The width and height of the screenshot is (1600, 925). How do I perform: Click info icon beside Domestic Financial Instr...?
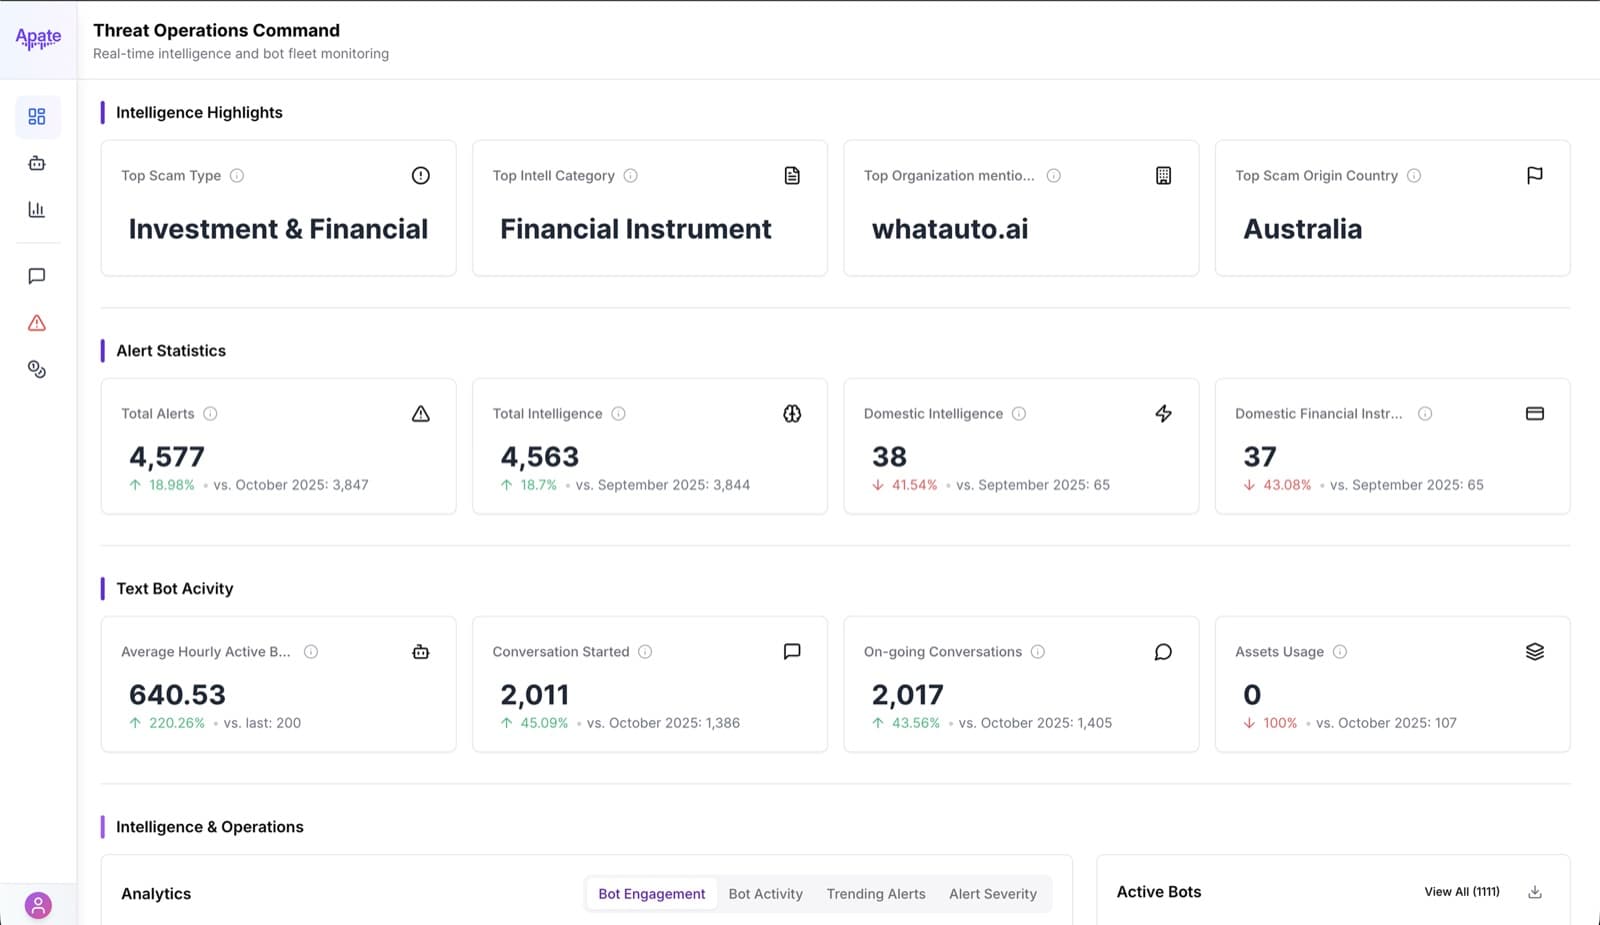pyautogui.click(x=1425, y=414)
